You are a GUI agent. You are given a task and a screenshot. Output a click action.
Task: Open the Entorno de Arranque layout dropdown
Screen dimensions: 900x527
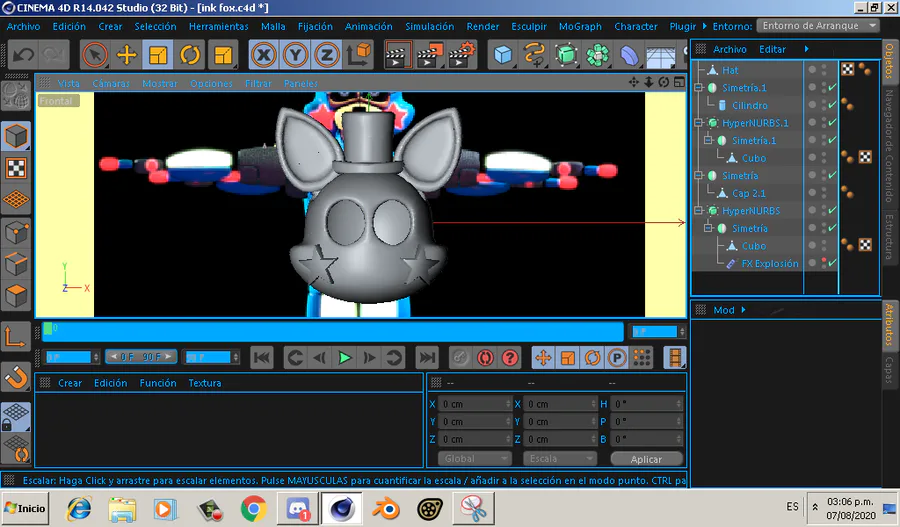coord(818,26)
